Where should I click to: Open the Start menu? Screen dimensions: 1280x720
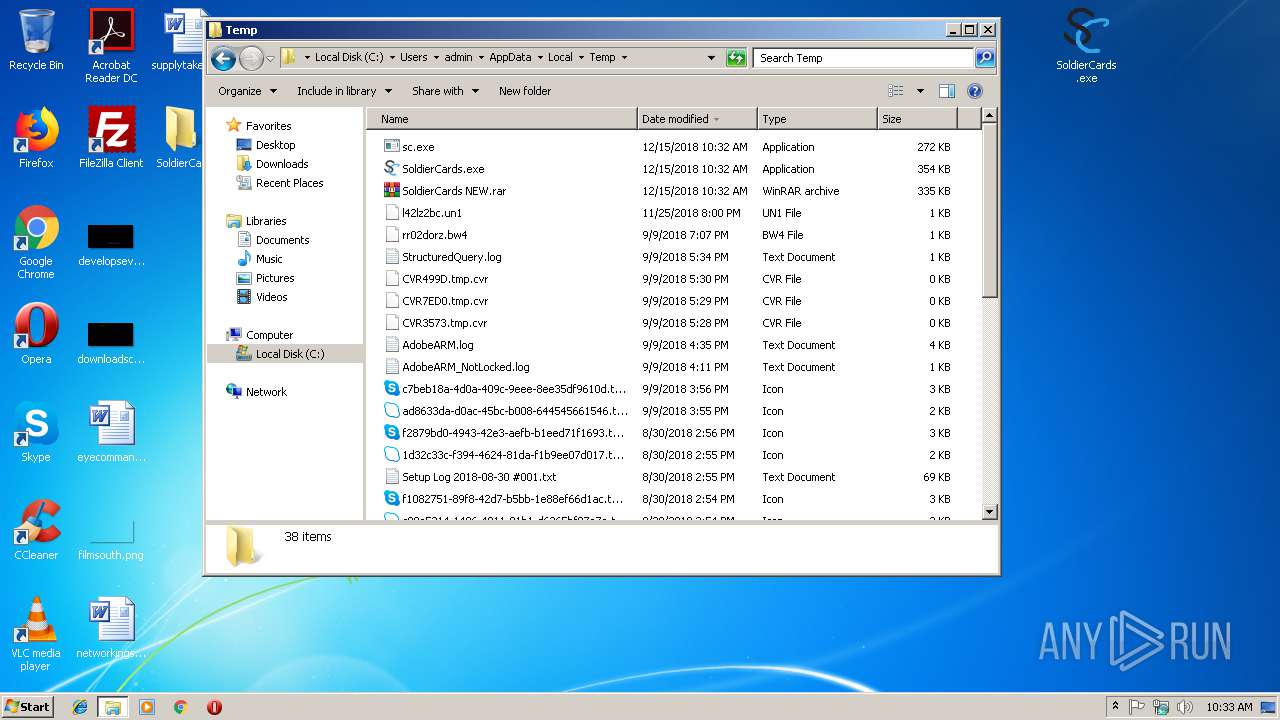click(28, 707)
